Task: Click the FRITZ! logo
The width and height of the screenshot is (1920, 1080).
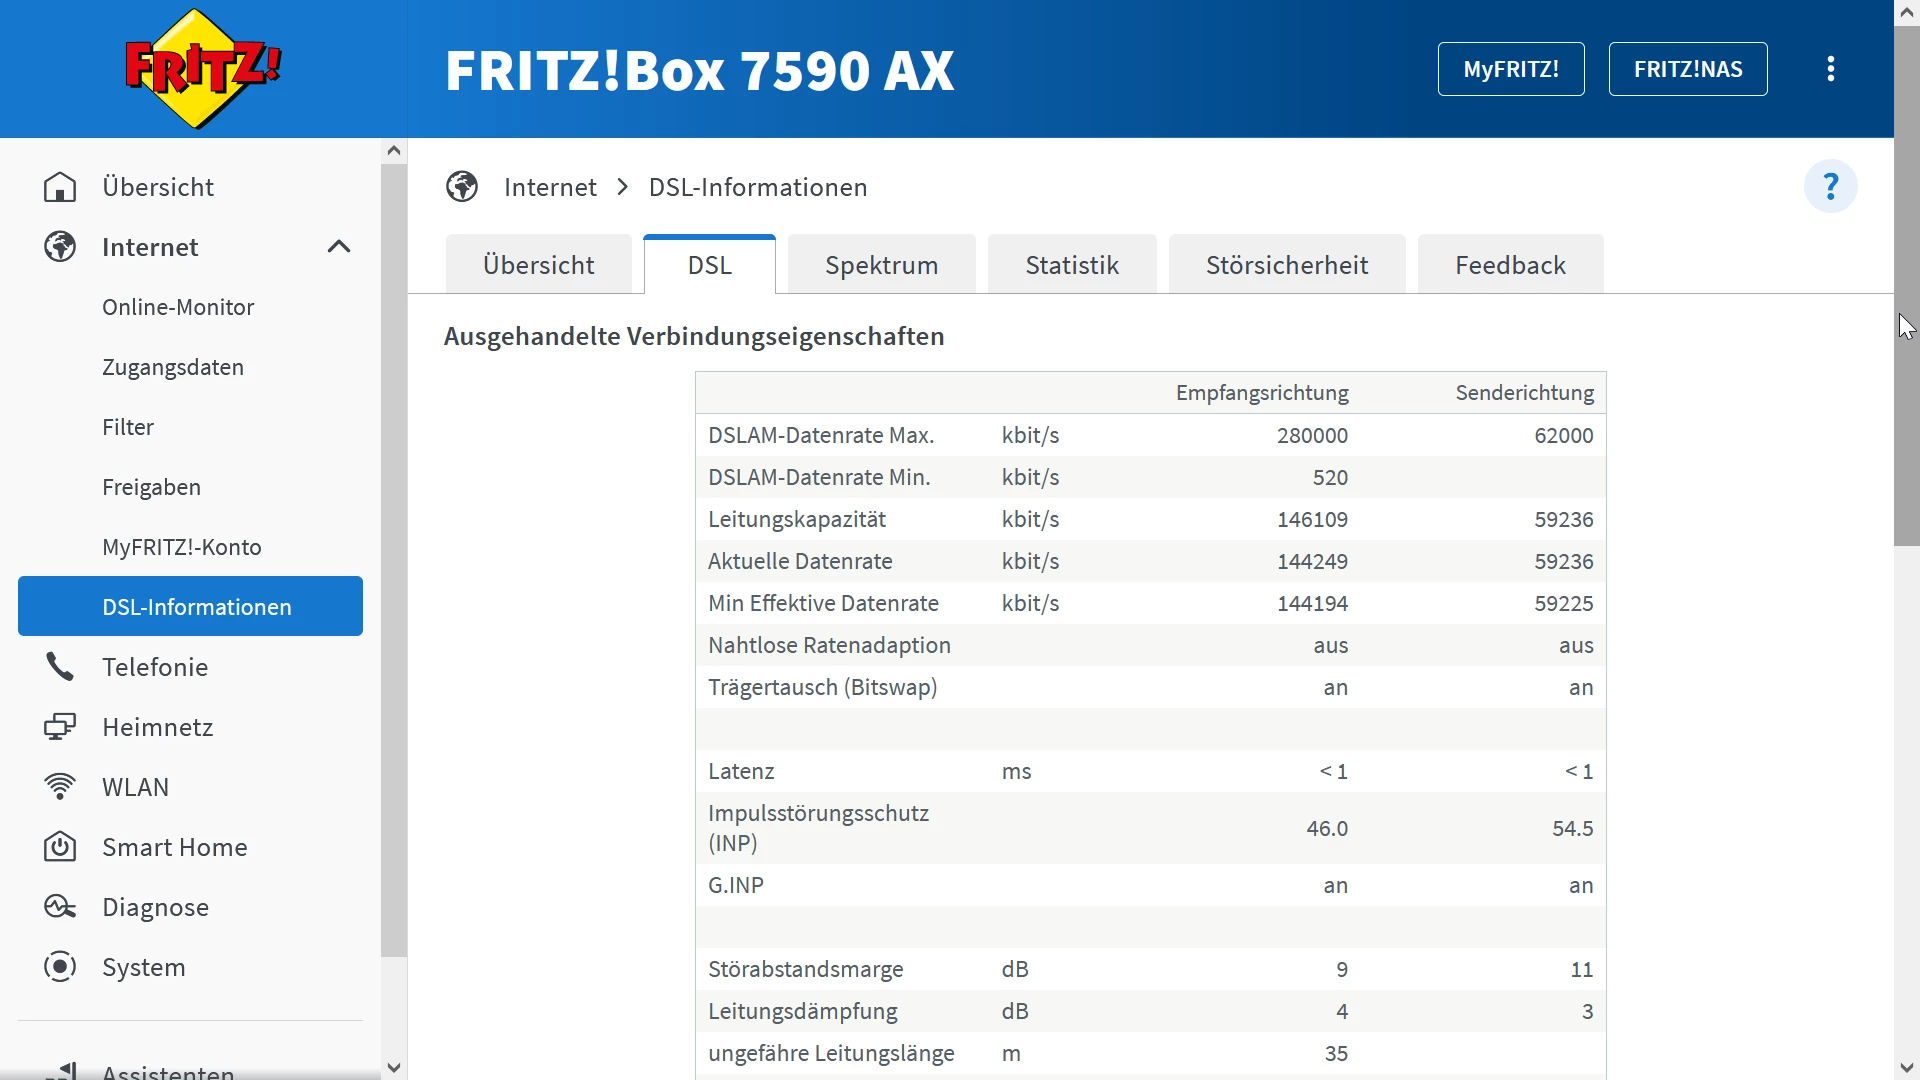Action: pos(203,69)
